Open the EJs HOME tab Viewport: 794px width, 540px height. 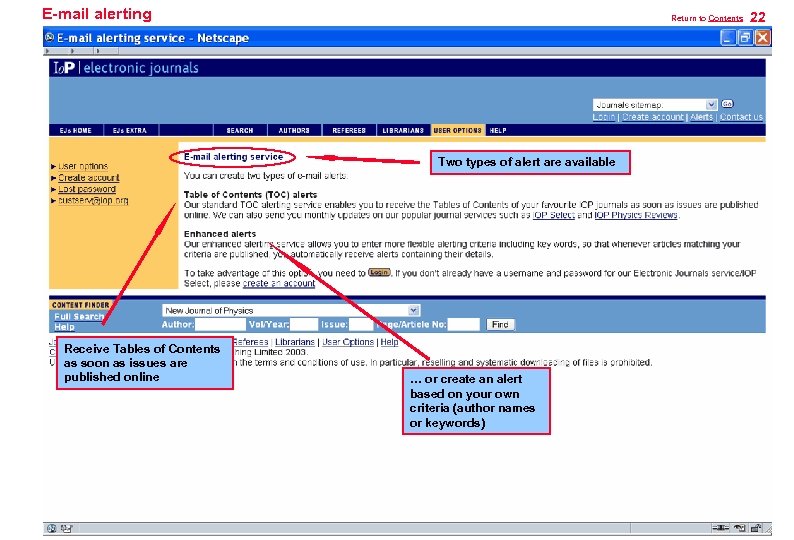pyautogui.click(x=75, y=130)
